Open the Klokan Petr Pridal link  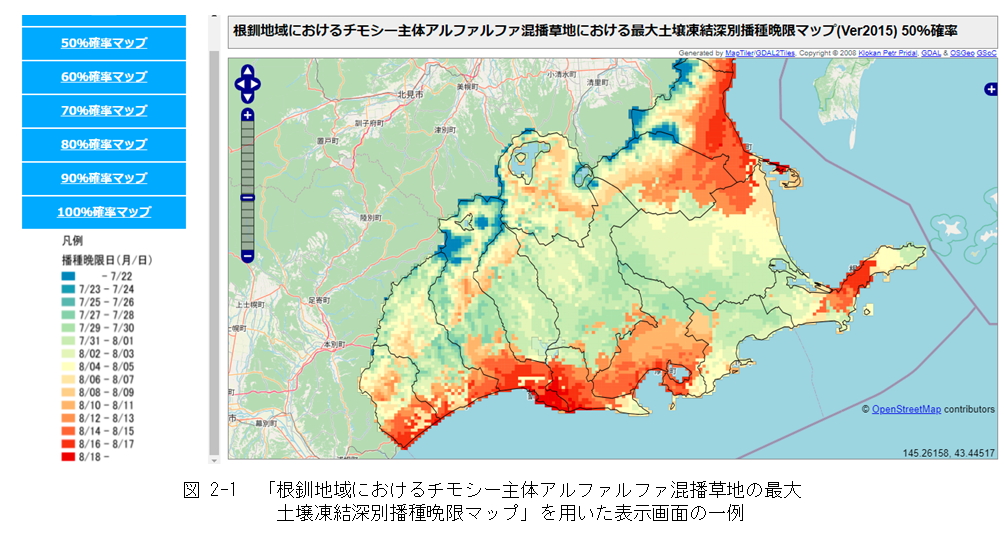click(887, 52)
